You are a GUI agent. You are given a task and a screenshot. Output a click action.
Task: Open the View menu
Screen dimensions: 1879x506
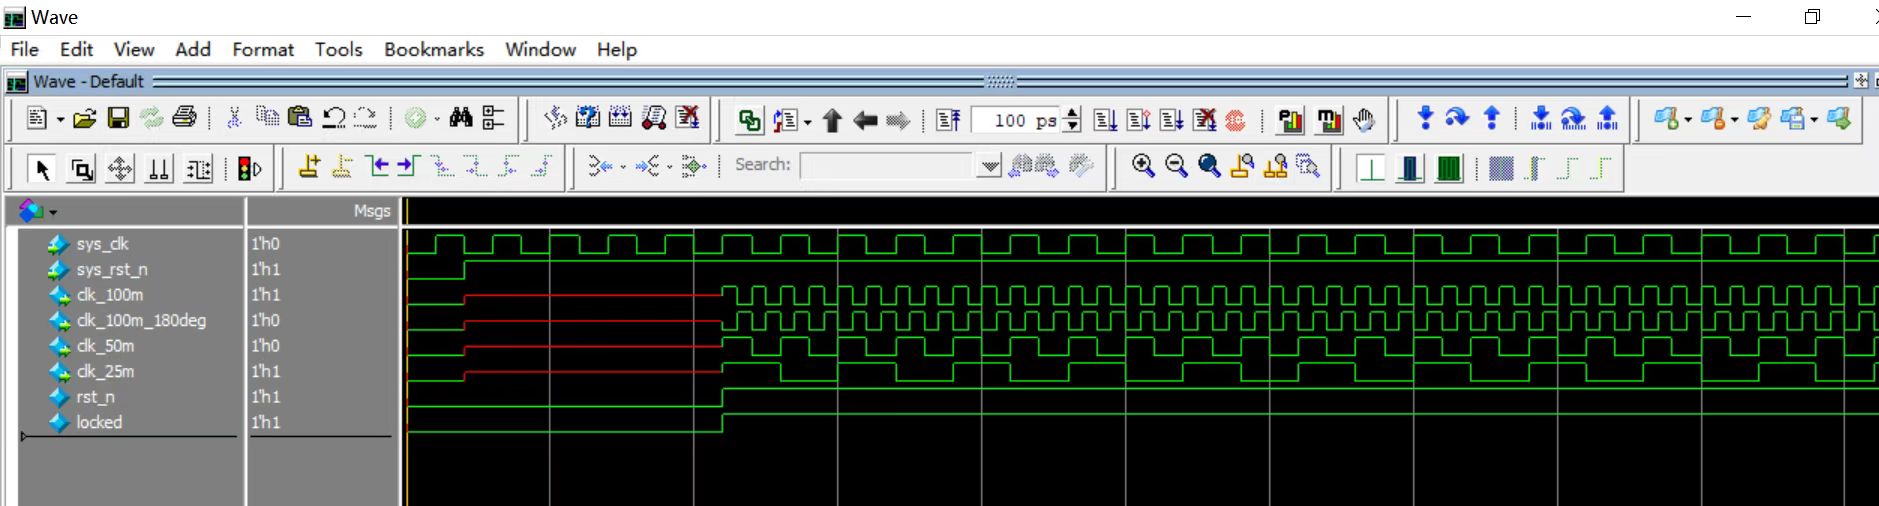pos(134,49)
